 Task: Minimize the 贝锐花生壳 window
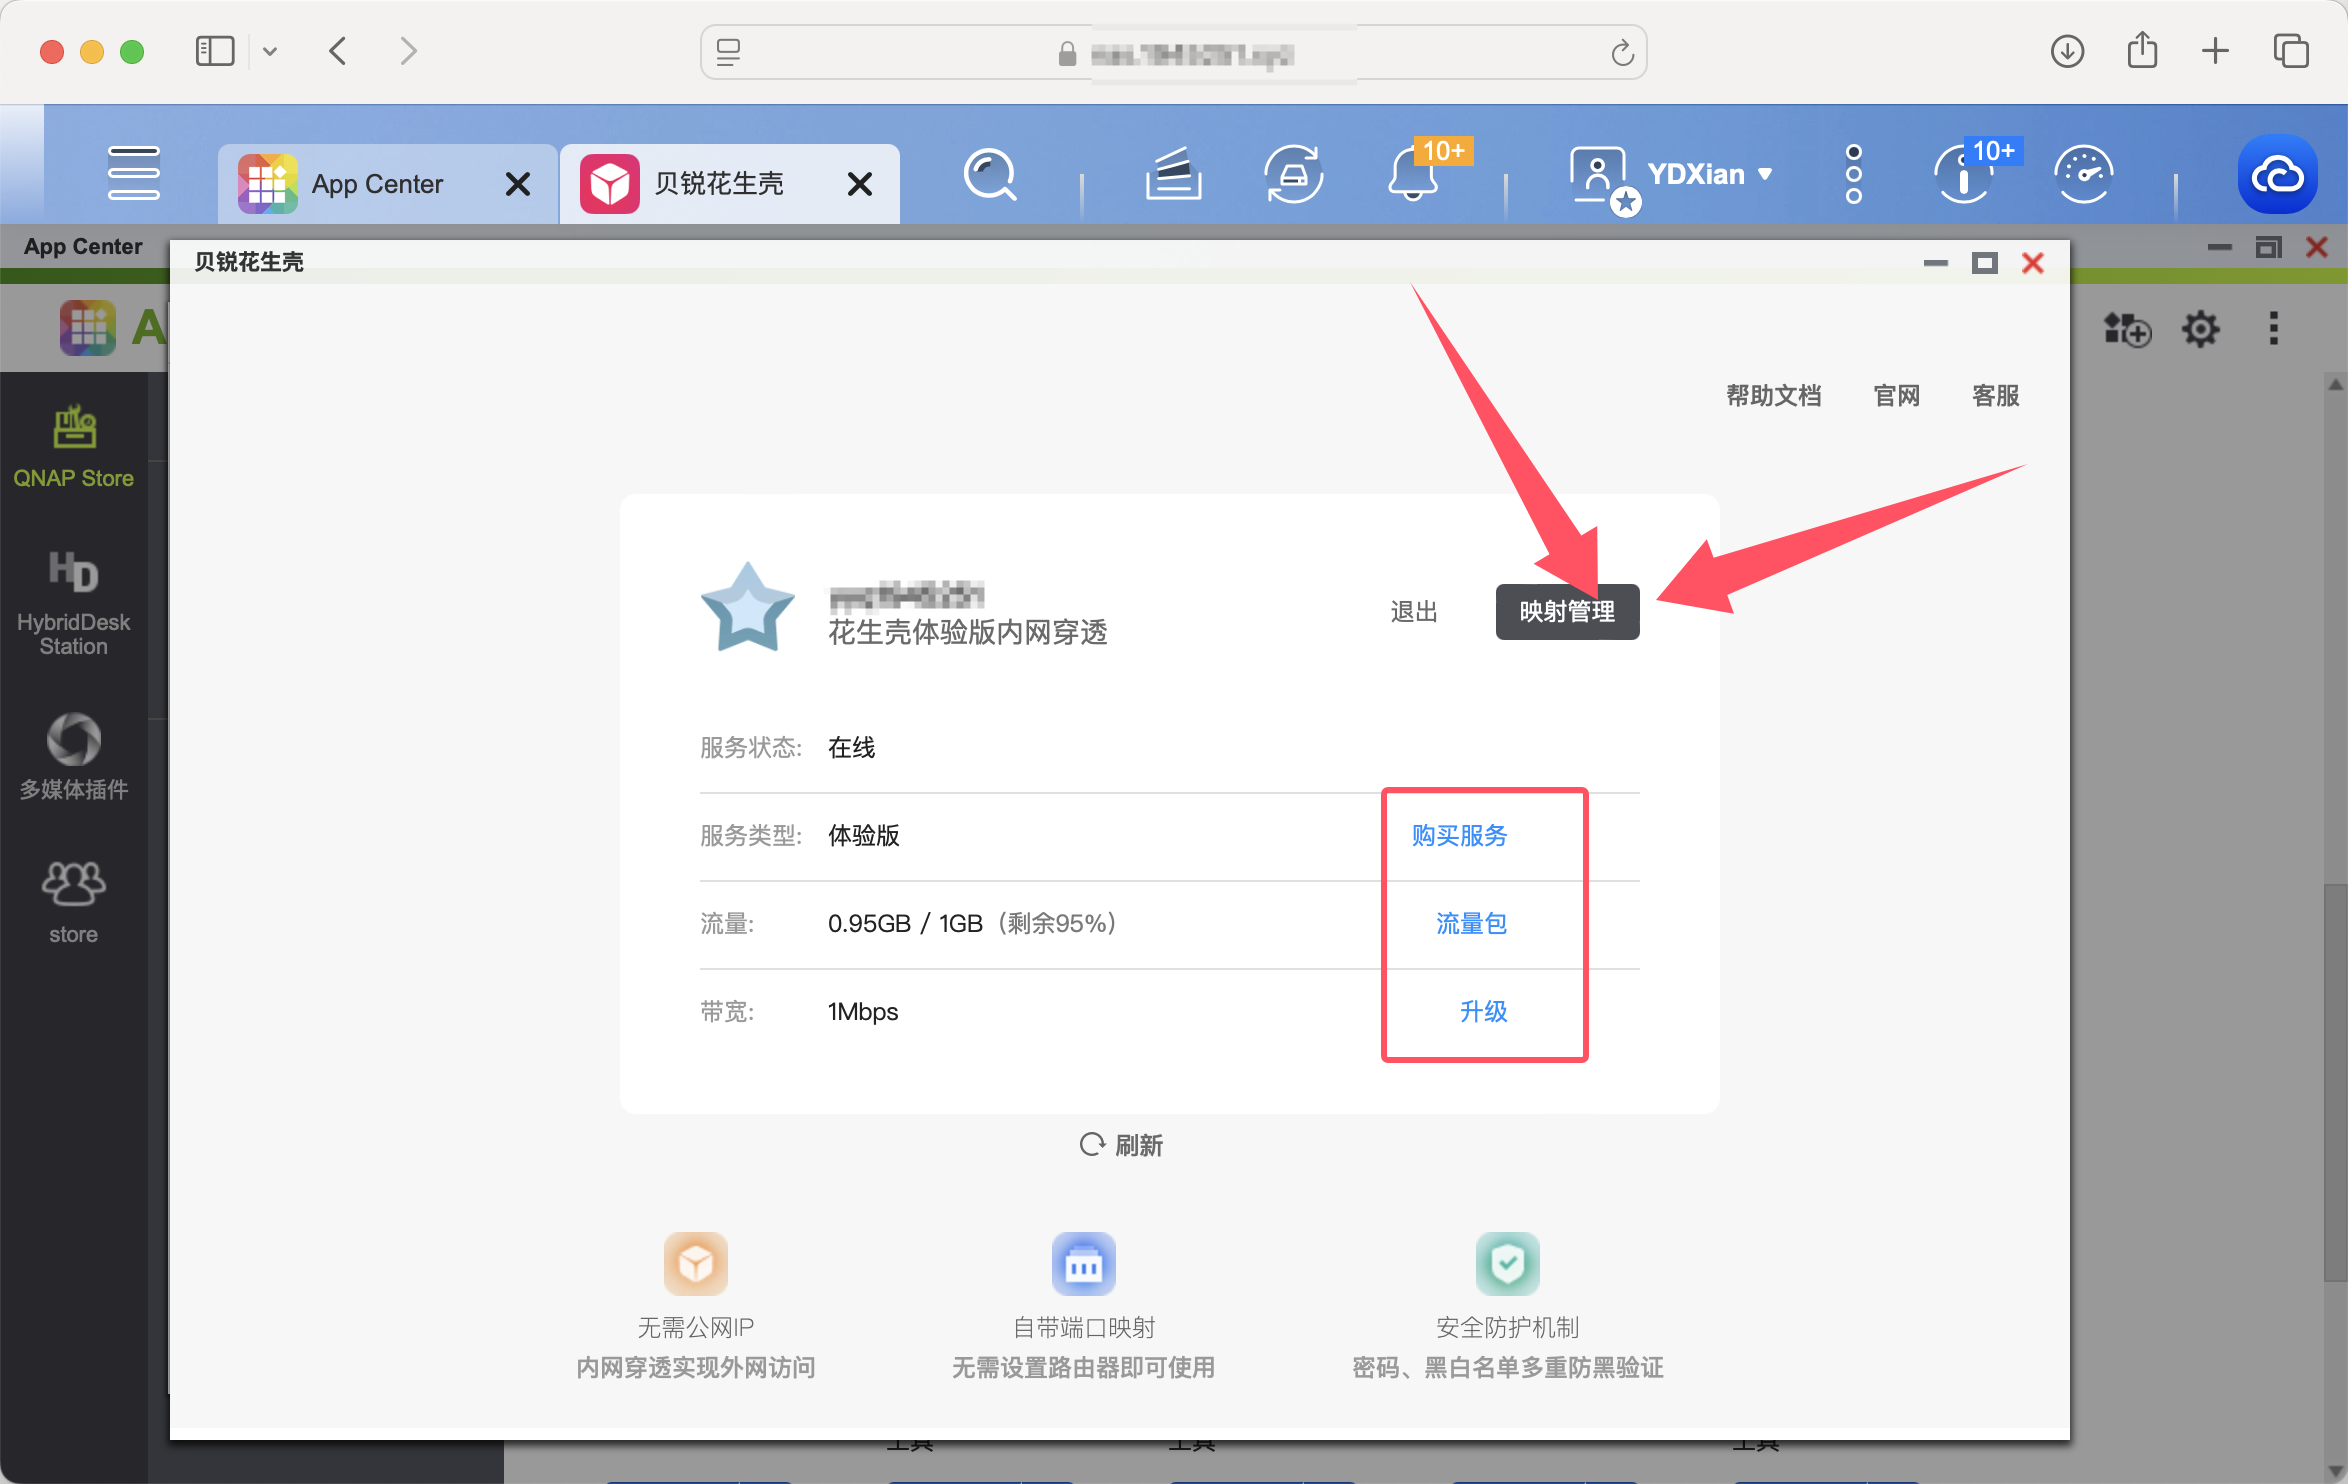click(1935, 263)
